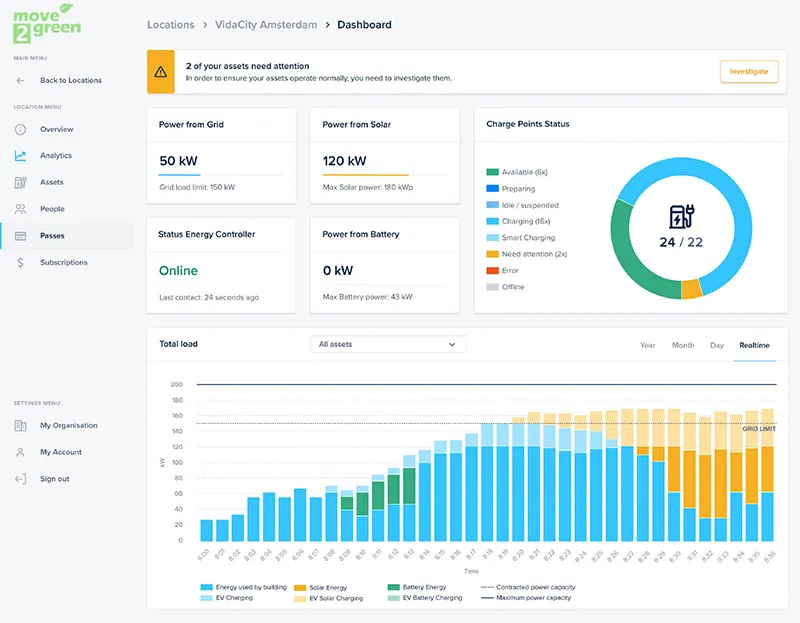Select the Realtime tab
Image resolution: width=800 pixels, height=623 pixels.
(754, 345)
